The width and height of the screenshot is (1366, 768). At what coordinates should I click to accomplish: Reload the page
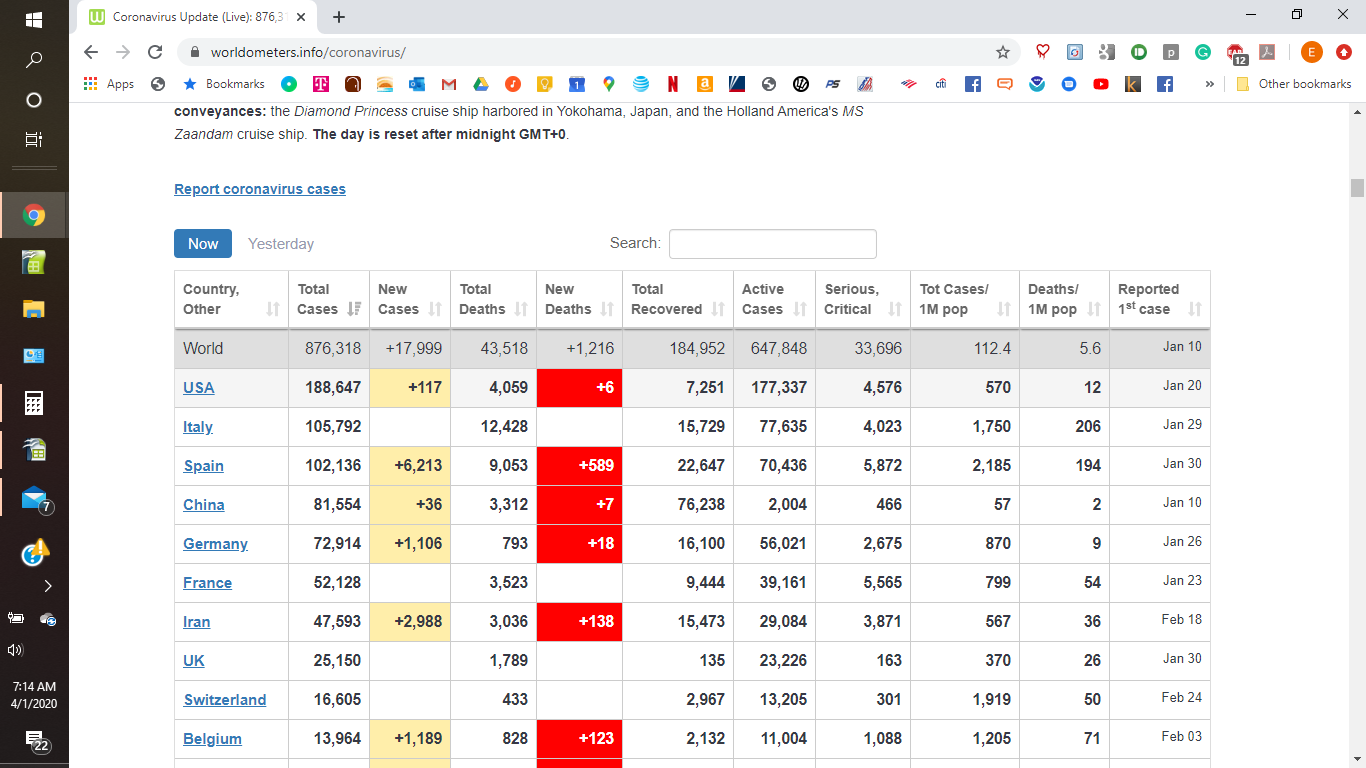click(155, 52)
